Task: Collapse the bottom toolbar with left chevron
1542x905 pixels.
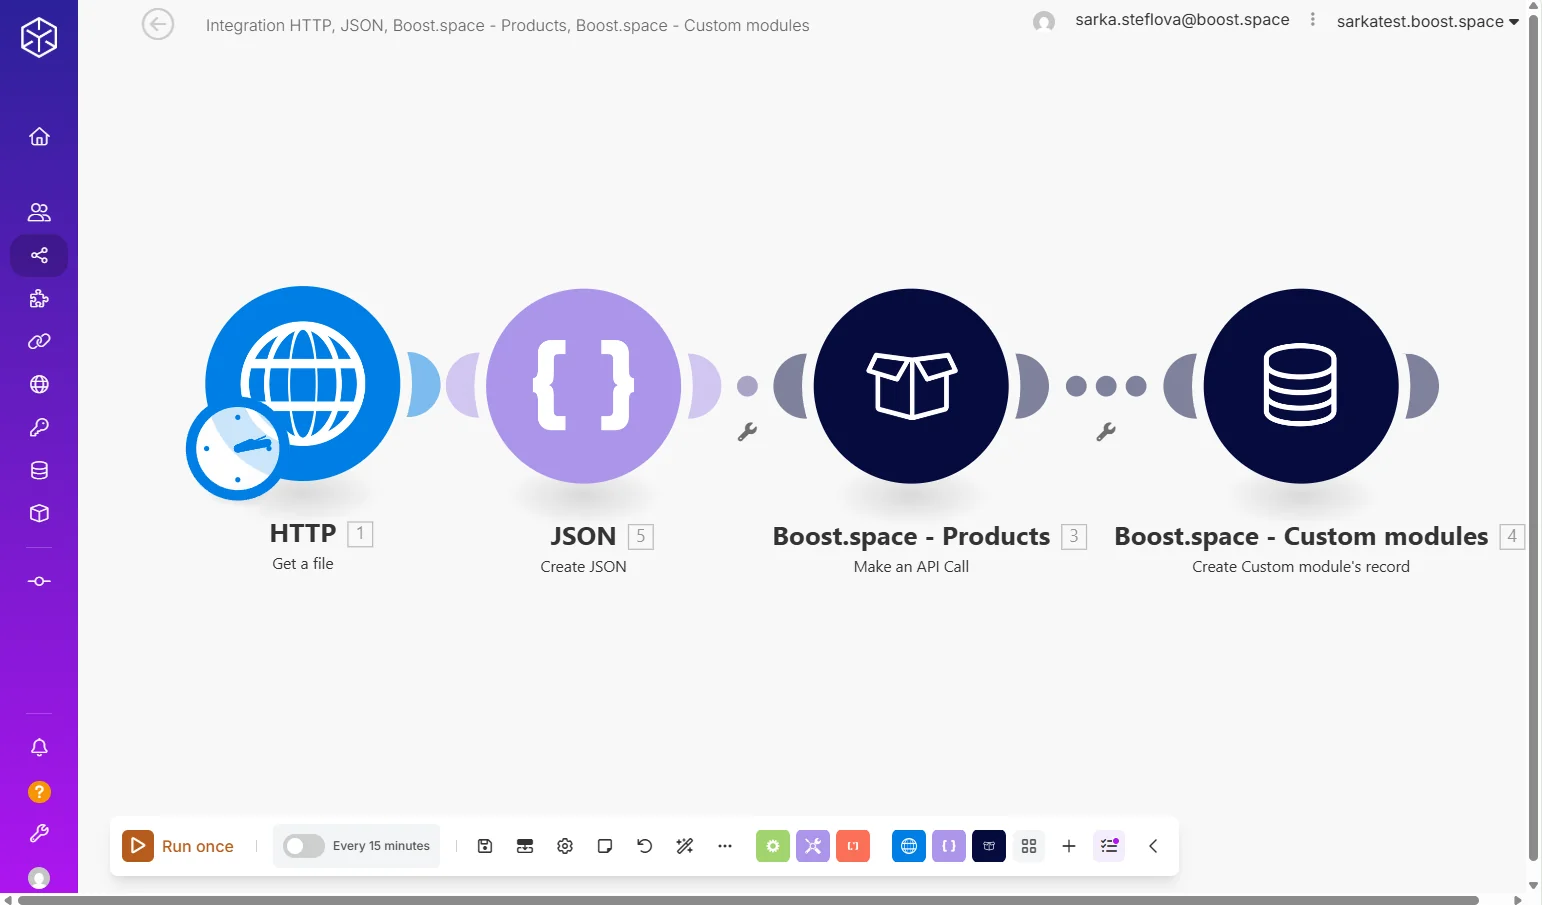Action: pyautogui.click(x=1153, y=846)
